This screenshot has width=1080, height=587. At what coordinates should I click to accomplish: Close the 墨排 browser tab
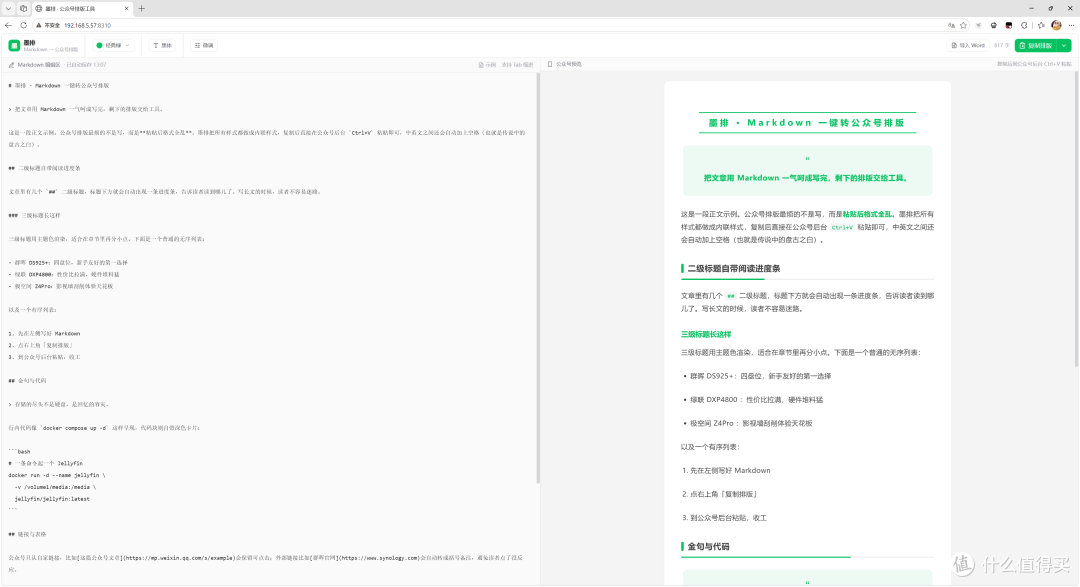pyautogui.click(x=126, y=8)
